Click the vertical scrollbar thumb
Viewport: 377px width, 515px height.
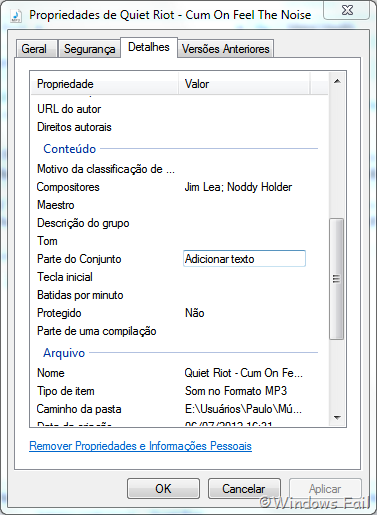coord(337,279)
